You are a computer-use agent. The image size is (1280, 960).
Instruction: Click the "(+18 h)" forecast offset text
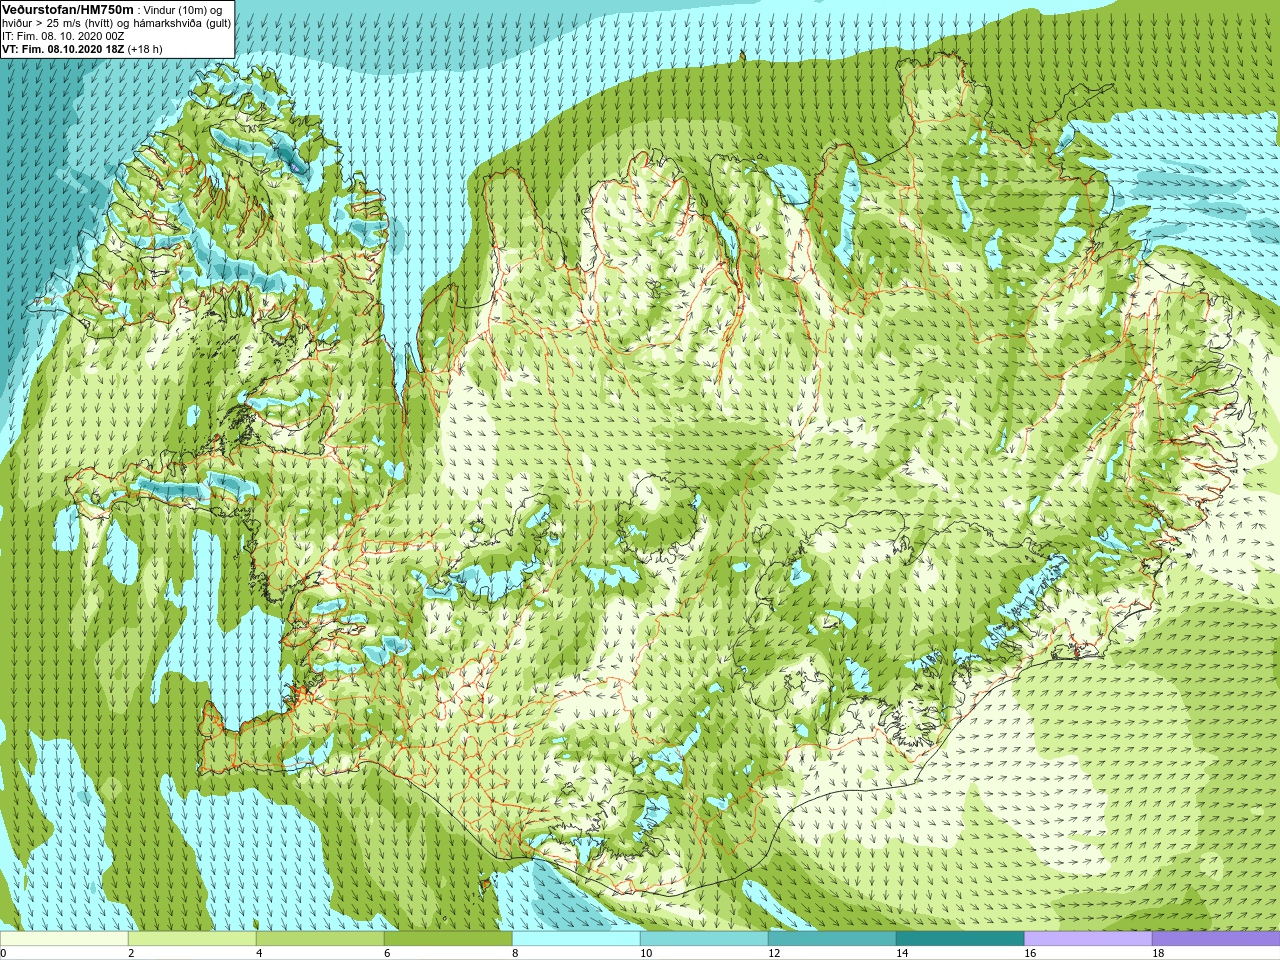coord(145,49)
